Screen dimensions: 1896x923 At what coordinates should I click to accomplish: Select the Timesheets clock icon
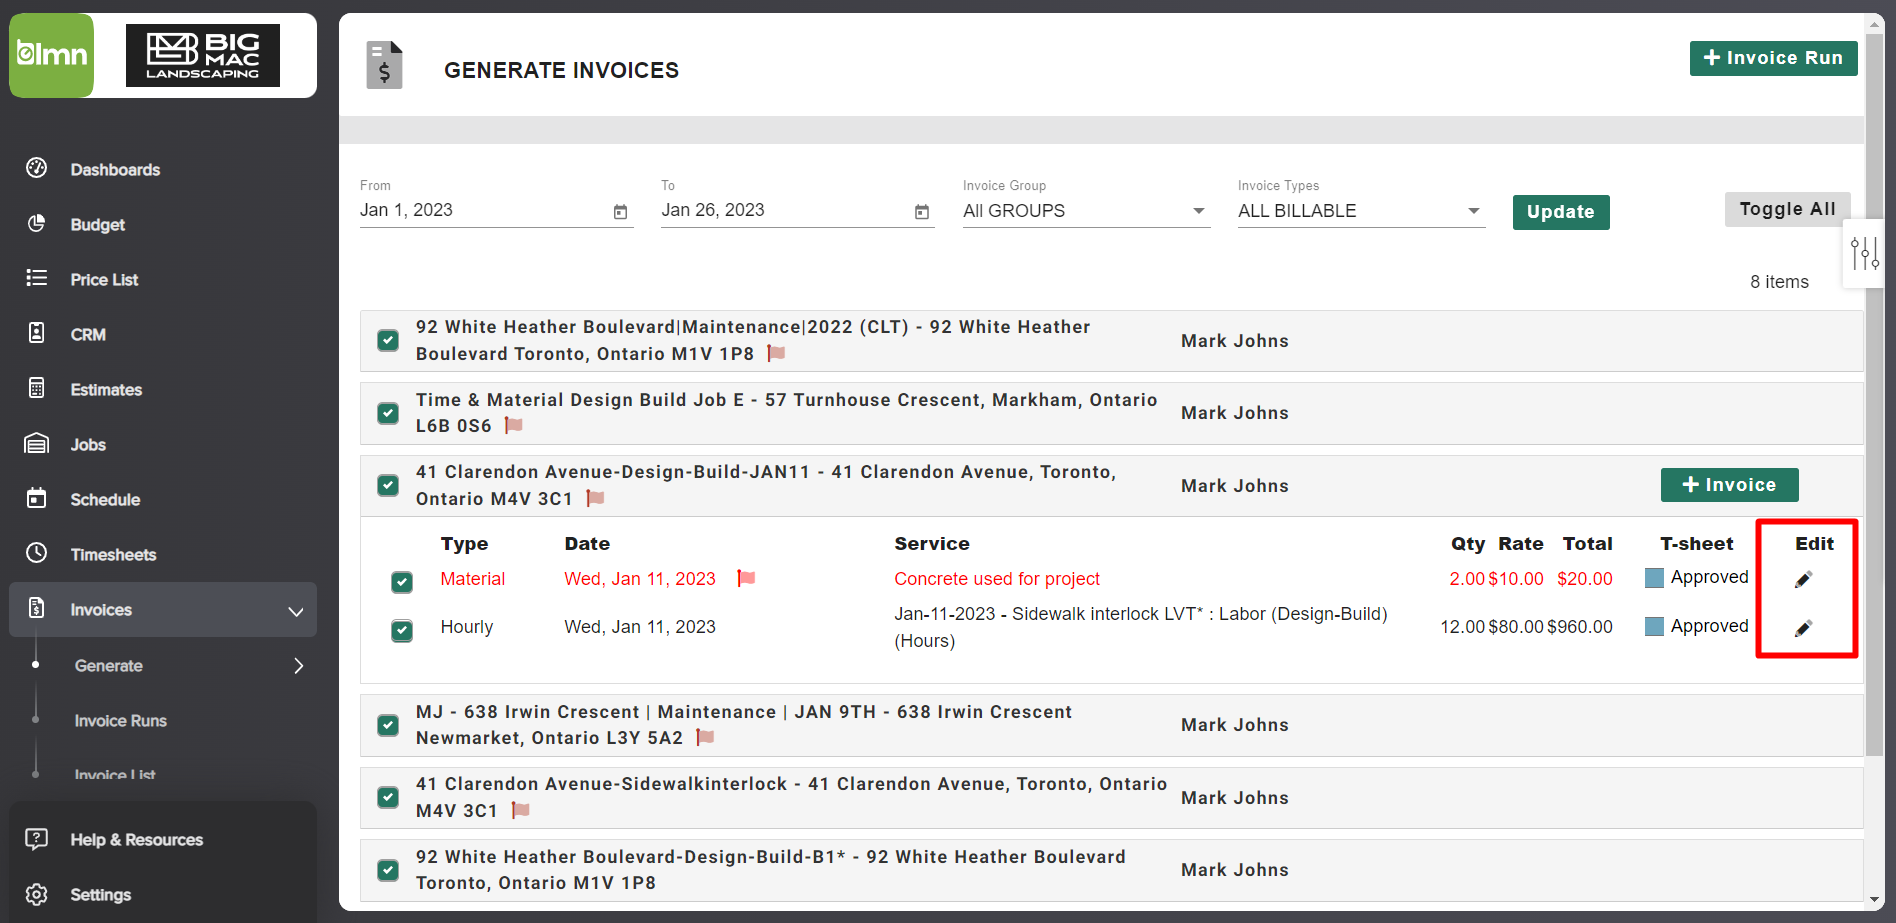pos(36,554)
